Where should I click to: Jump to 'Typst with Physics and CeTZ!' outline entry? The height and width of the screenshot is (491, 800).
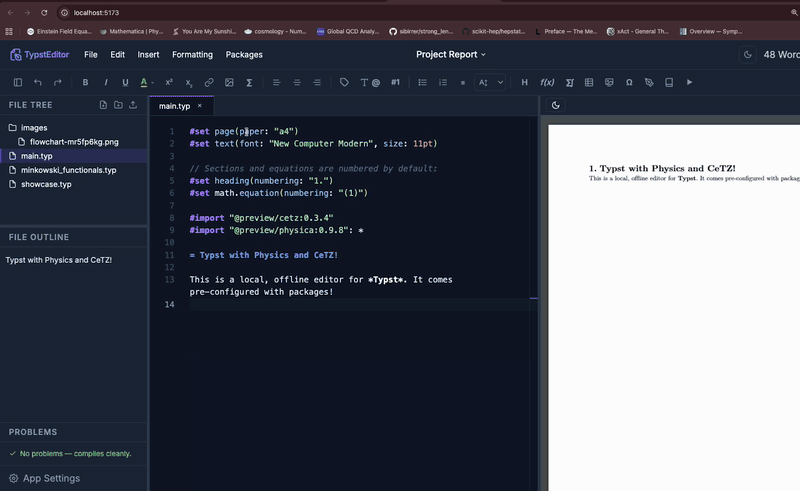point(59,260)
